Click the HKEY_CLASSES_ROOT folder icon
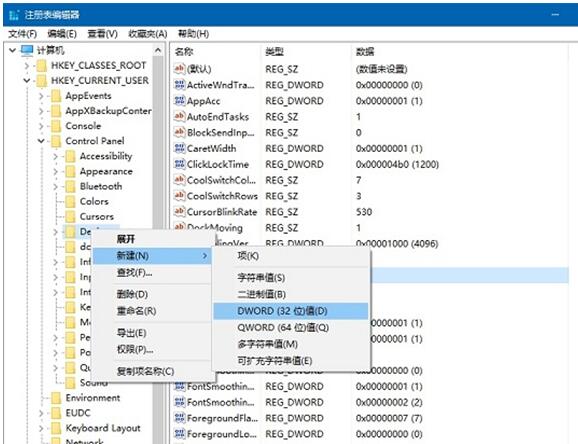The image size is (578, 444). point(42,66)
